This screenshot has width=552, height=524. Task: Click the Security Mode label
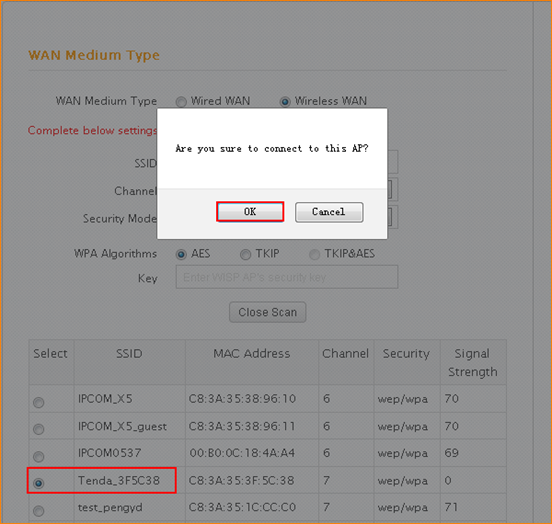pos(120,219)
